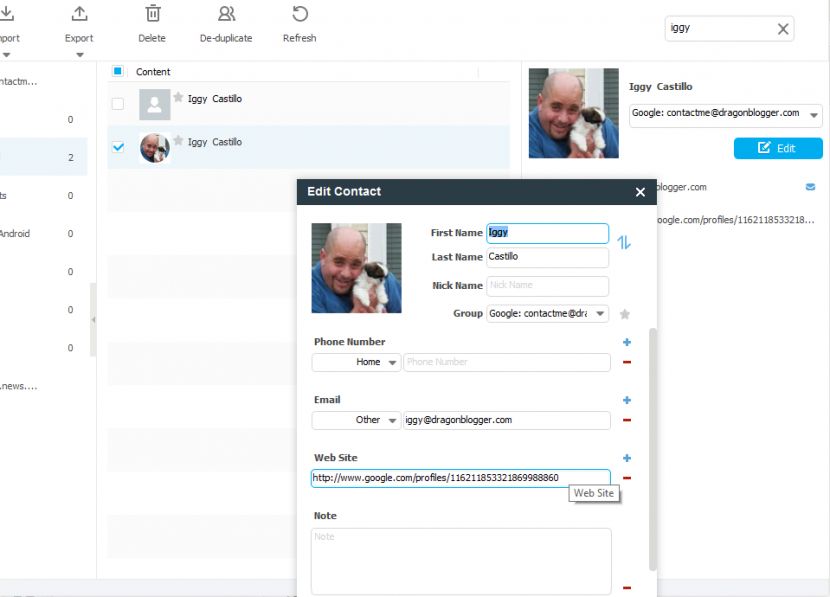Select the Android sidebar group
Viewport: 830px width, 597px height.
(x=43, y=233)
